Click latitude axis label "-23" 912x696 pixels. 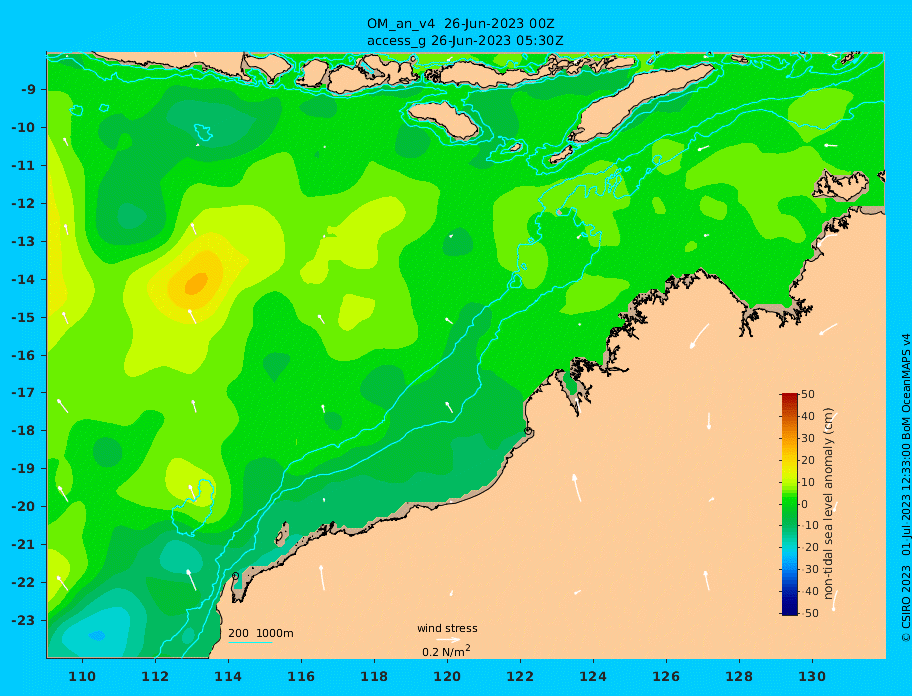(x=23, y=620)
